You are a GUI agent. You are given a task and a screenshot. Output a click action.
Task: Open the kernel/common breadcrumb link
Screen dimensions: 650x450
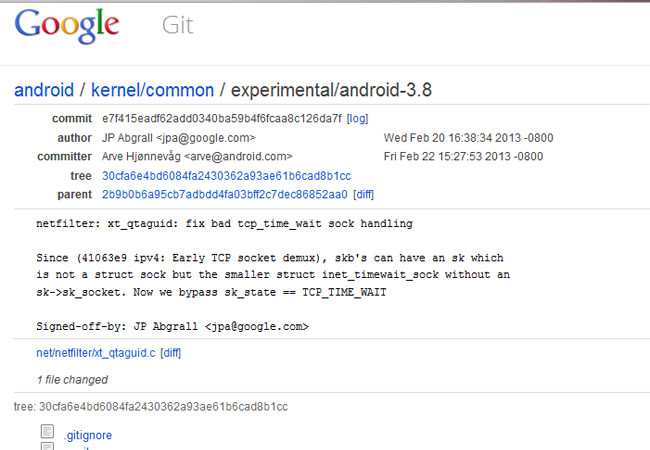152,90
